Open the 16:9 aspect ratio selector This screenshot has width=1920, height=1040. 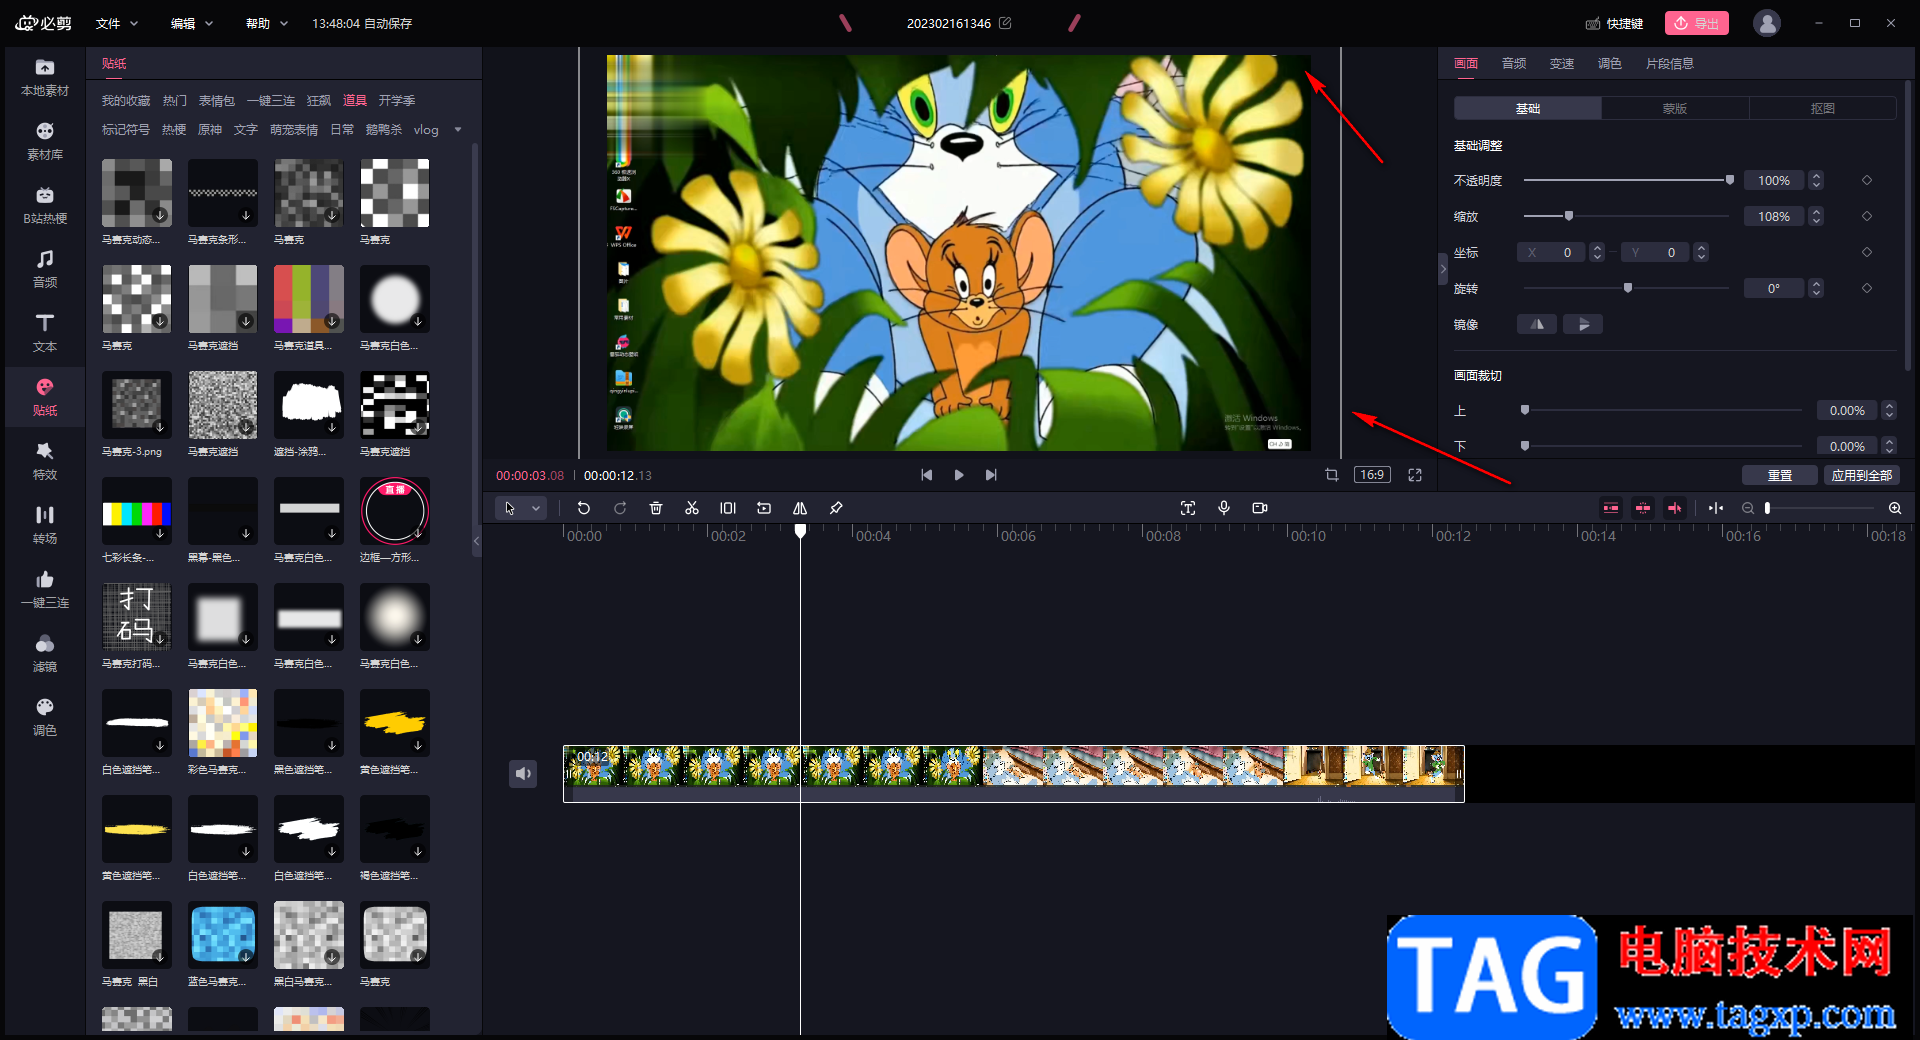[x=1372, y=475]
